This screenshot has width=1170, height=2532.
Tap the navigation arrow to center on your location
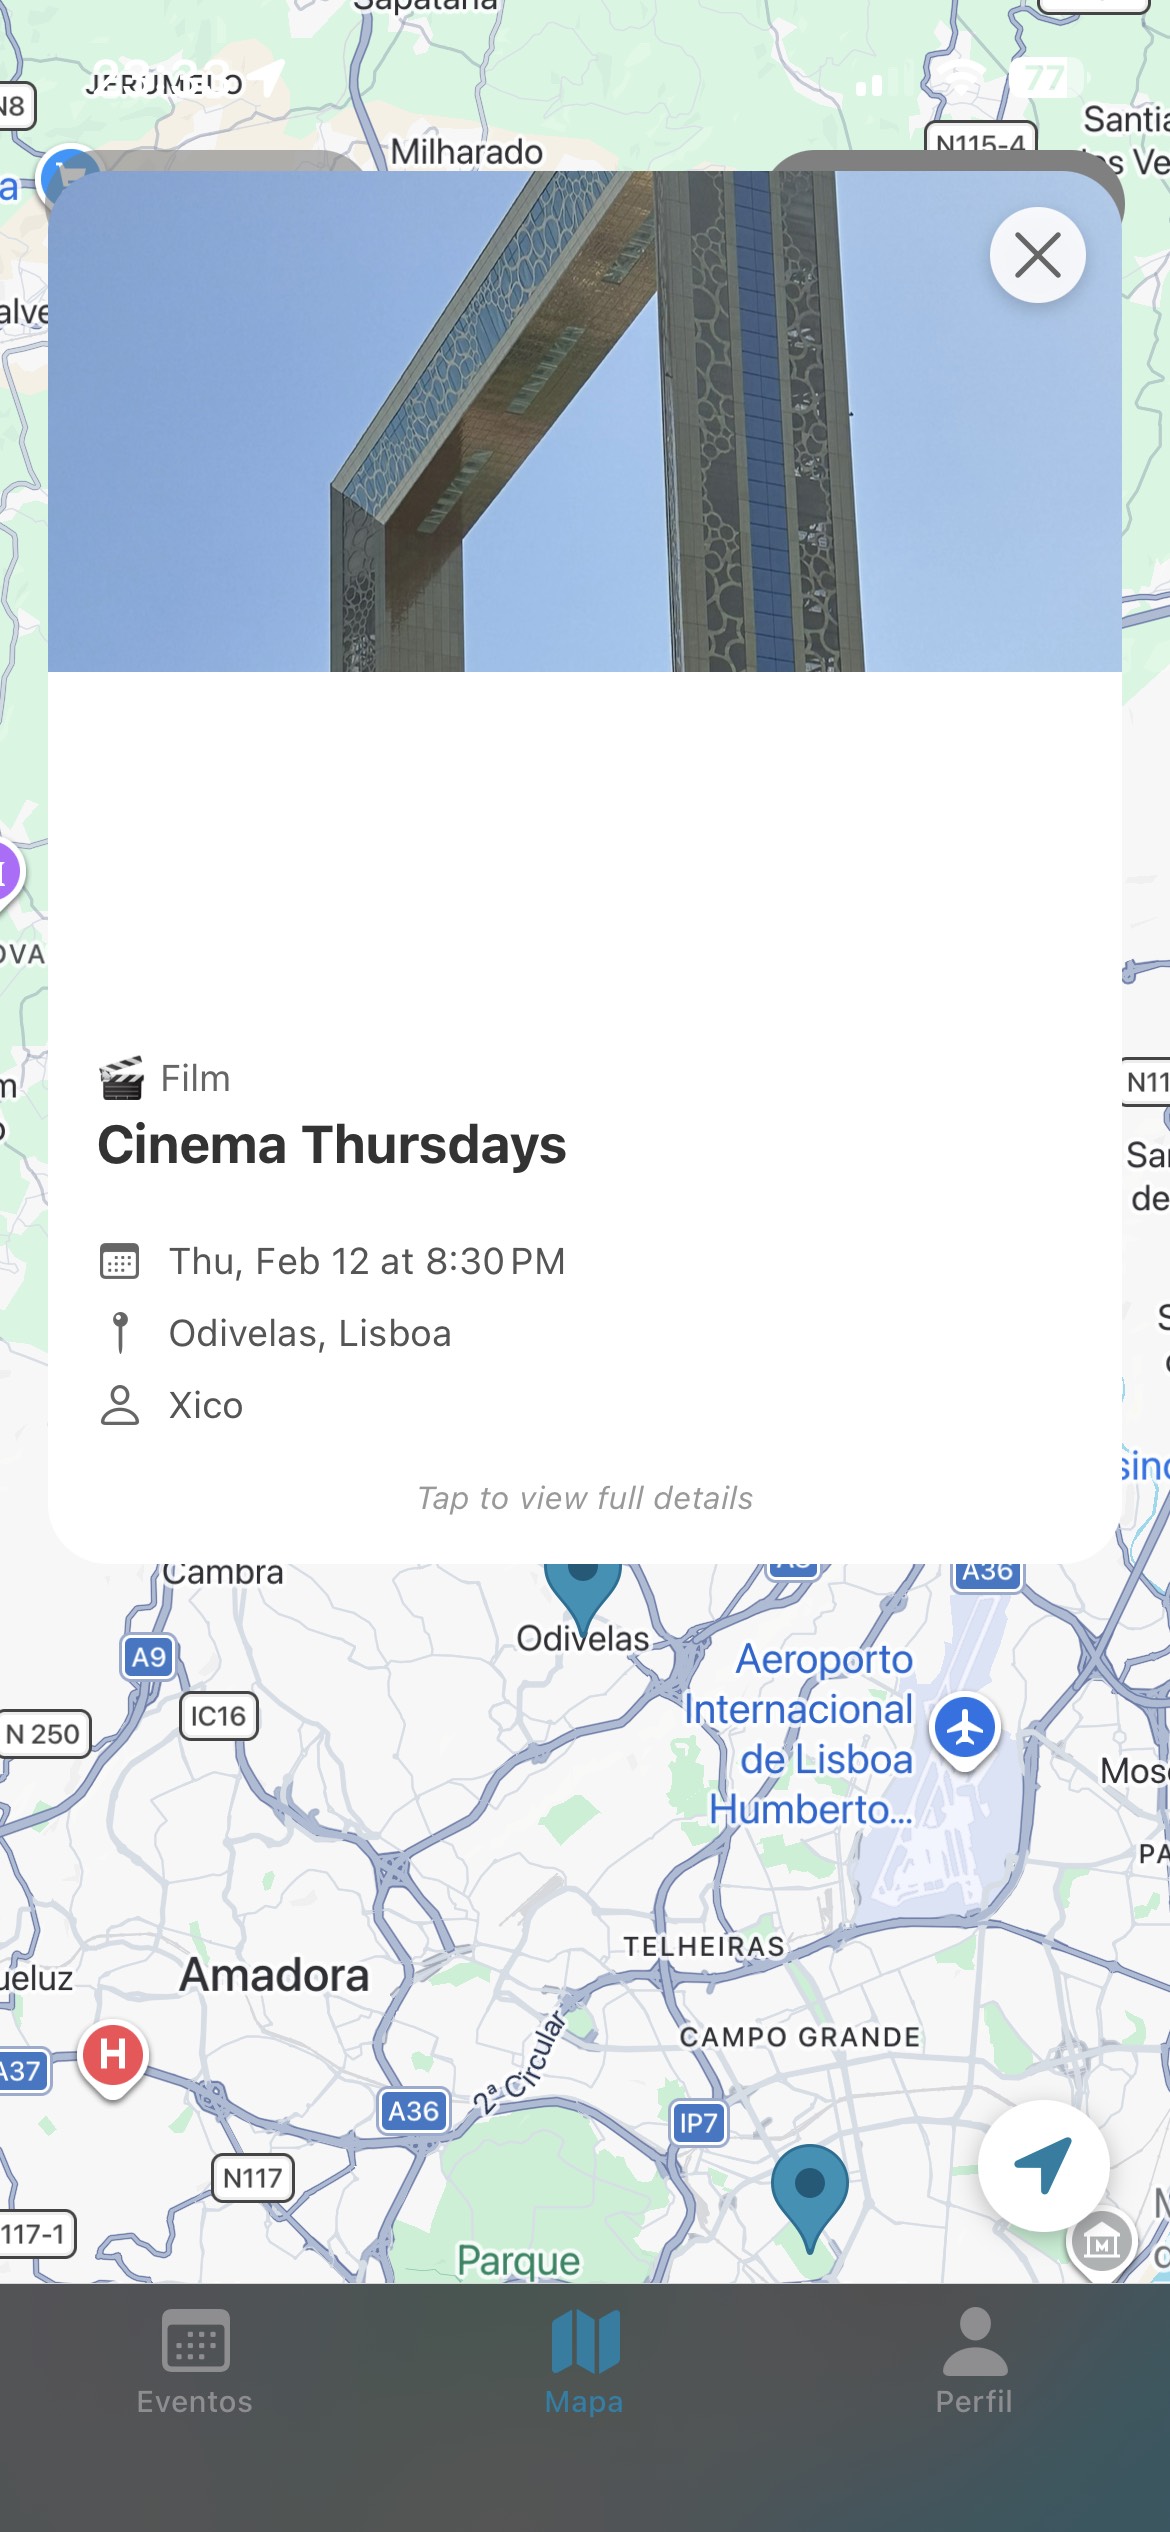(x=1043, y=2166)
